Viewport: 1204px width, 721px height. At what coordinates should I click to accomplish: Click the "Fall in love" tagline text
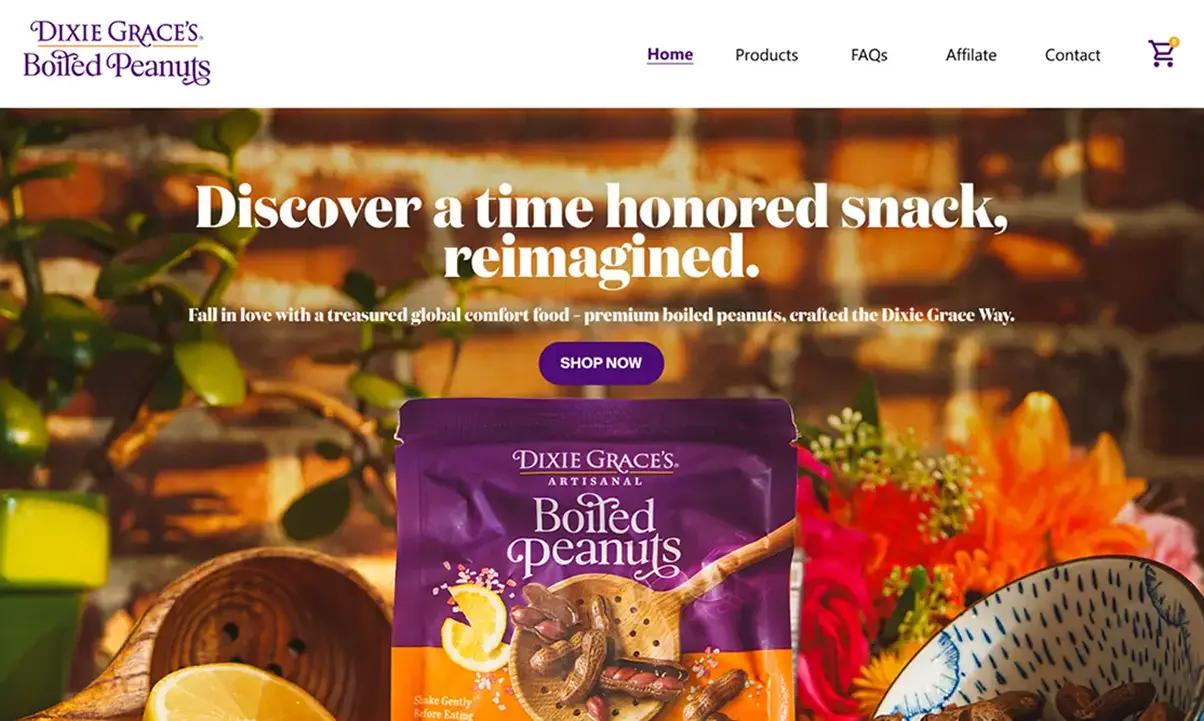coord(601,315)
